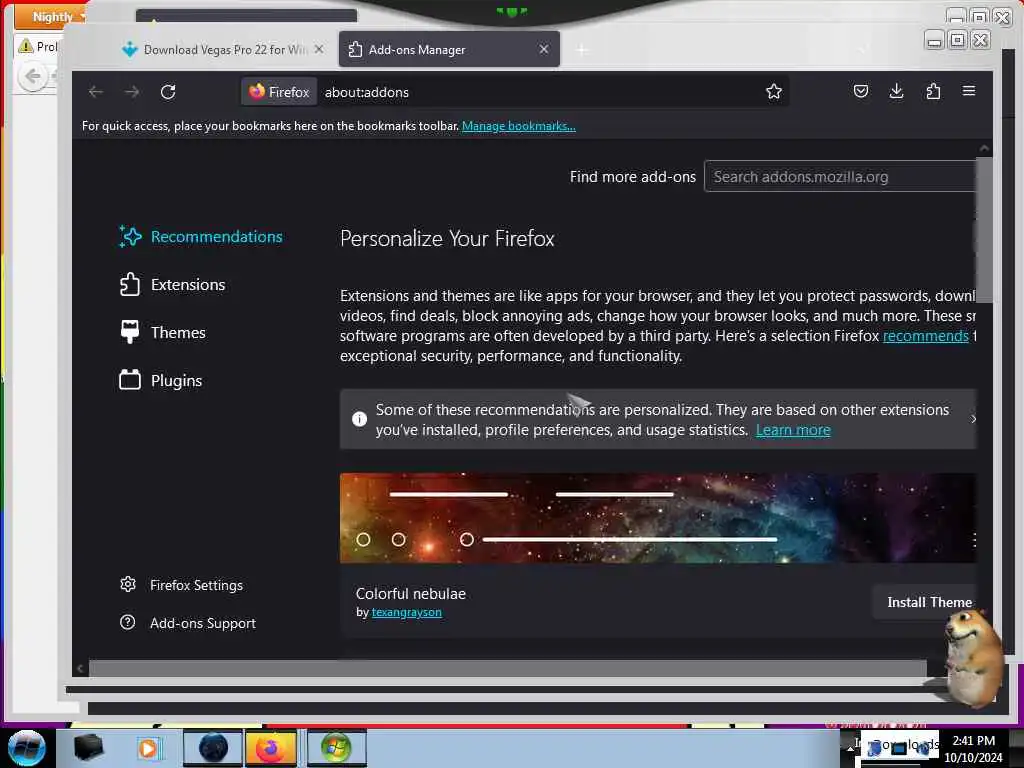
Task: Click the dark globe taskbar button
Action: (x=213, y=748)
